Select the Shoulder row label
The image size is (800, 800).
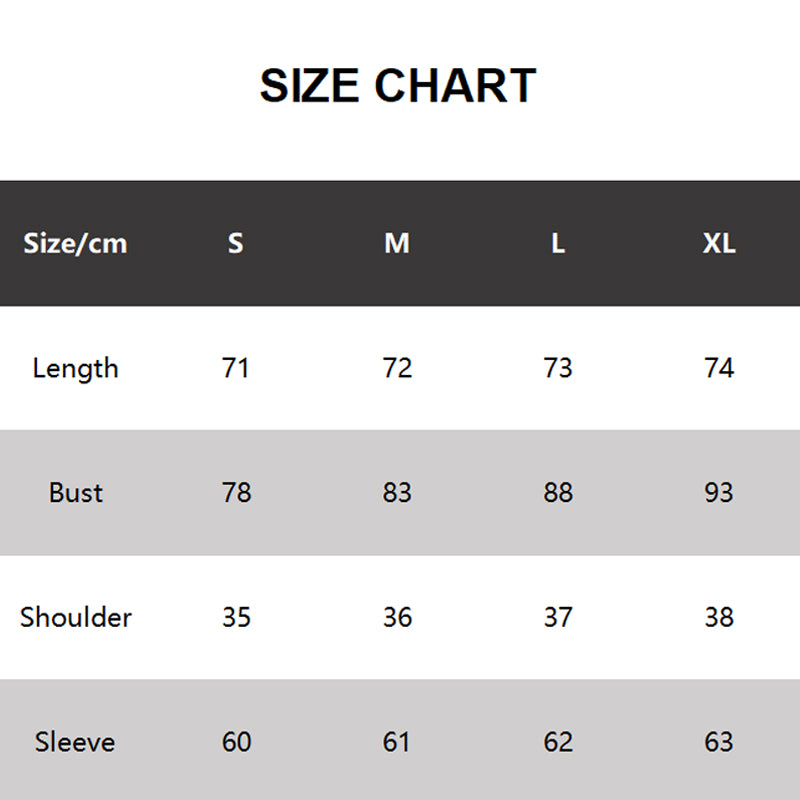pyautogui.click(x=75, y=617)
